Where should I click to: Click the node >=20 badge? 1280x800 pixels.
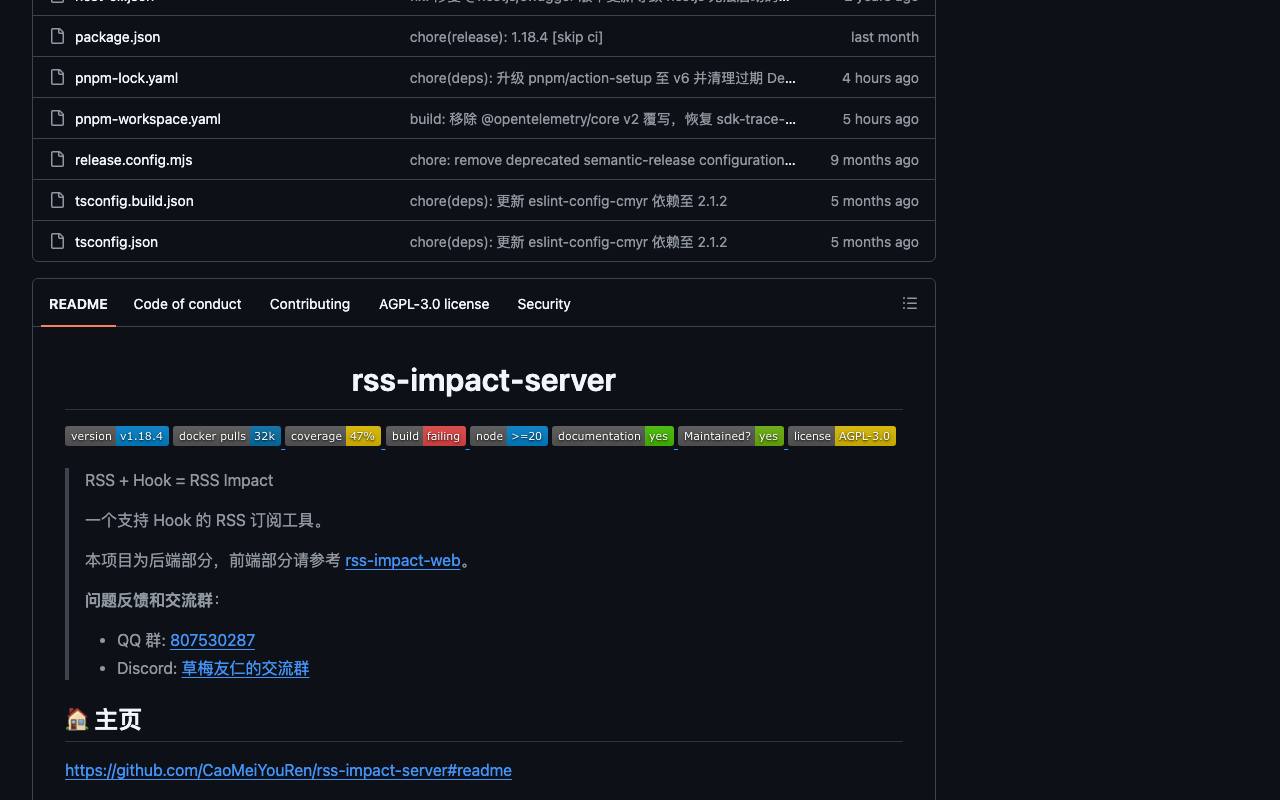click(509, 436)
